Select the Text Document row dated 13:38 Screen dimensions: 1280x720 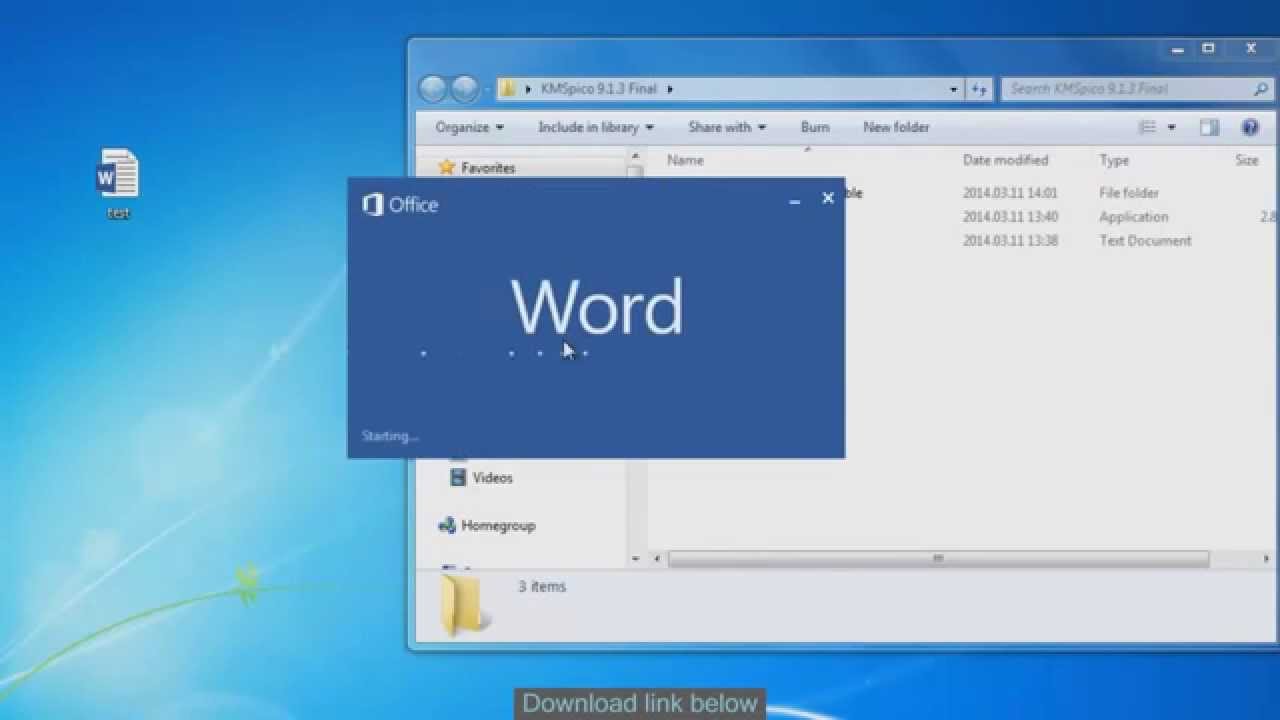tap(1060, 241)
